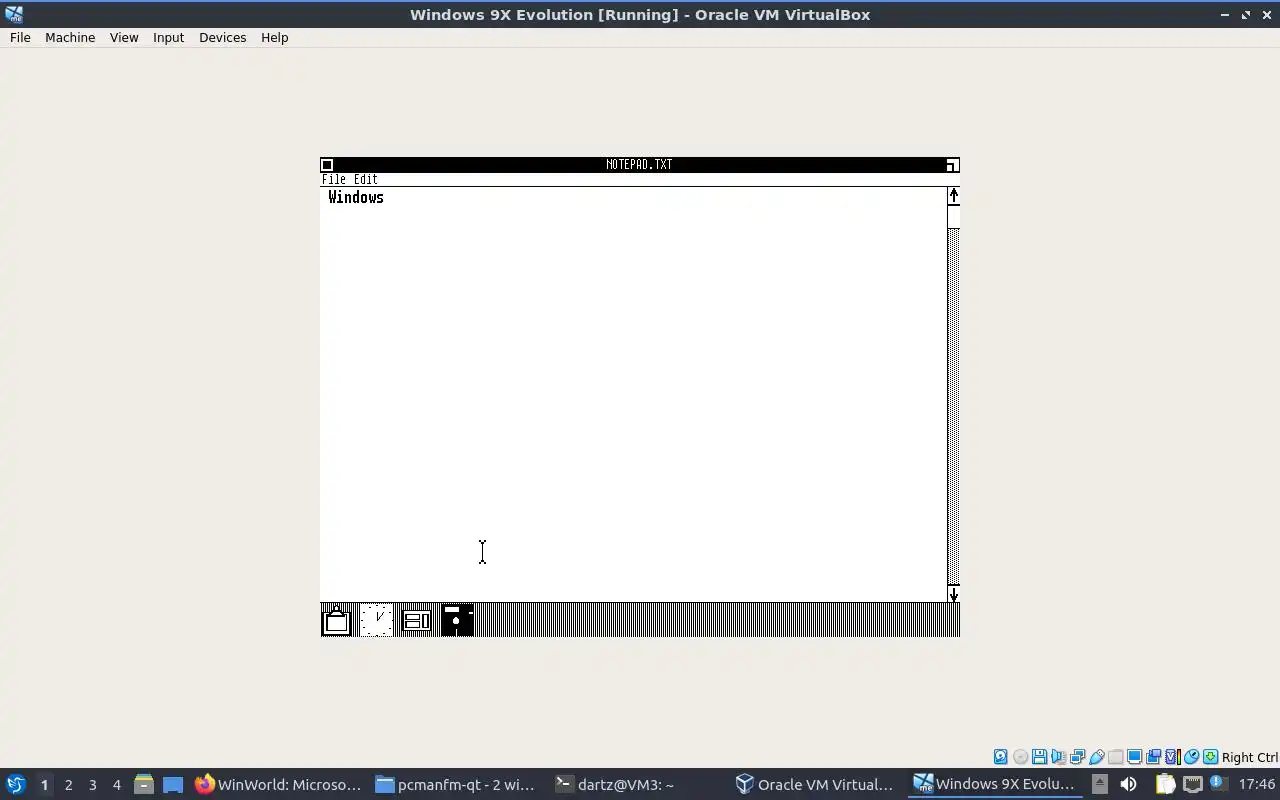The height and width of the screenshot is (800, 1280).
Task: Click VirtualBox floppy disk indicator
Action: pyautogui.click(x=1039, y=757)
